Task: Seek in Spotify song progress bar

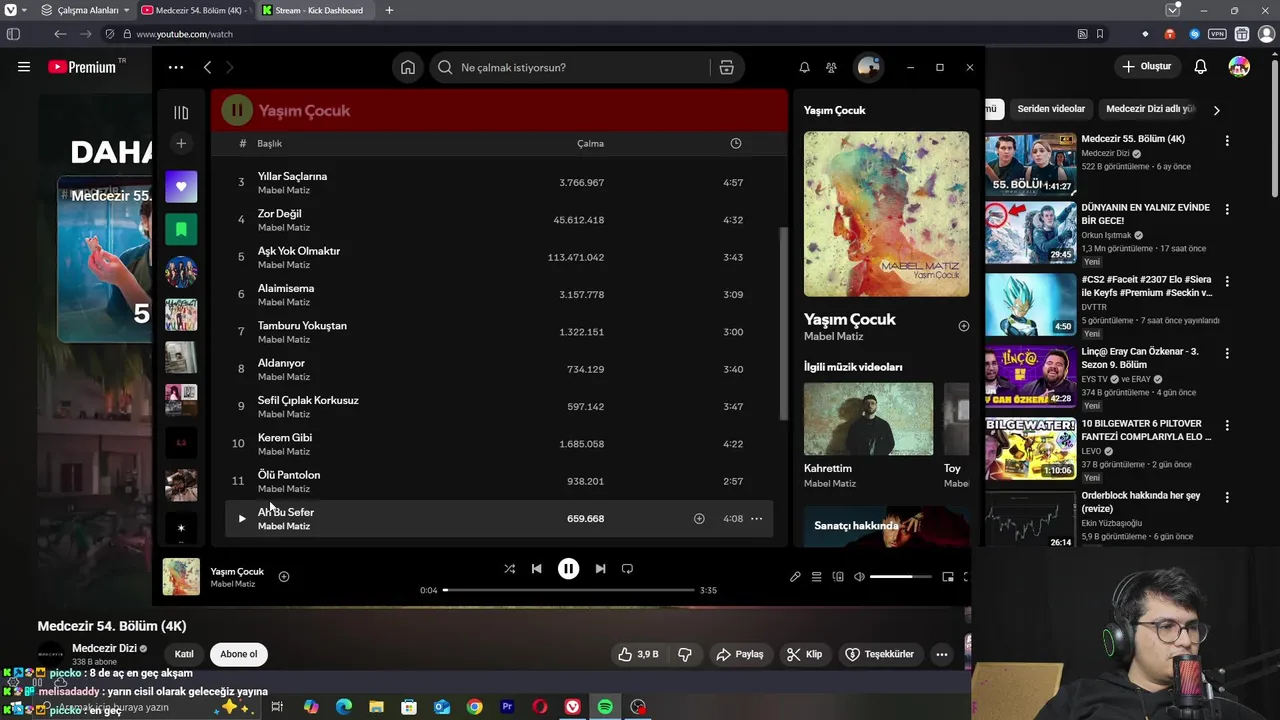Action: [568, 590]
